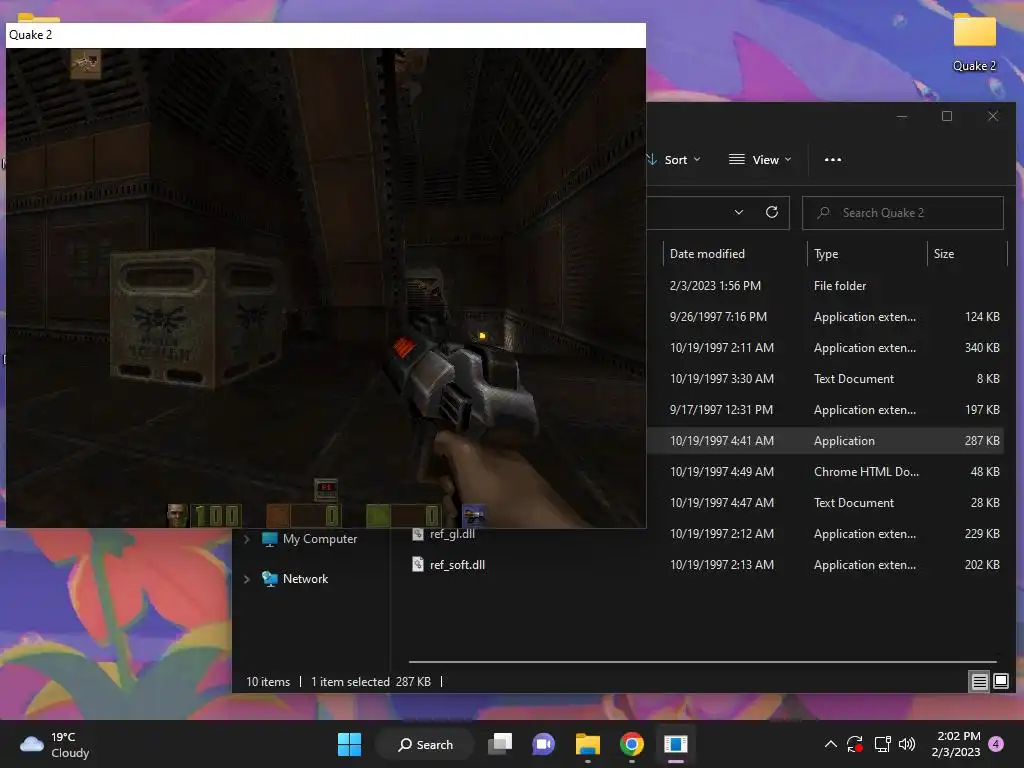Viewport: 1024px width, 768px height.
Task: Open the Windows Start menu
Action: click(349, 744)
